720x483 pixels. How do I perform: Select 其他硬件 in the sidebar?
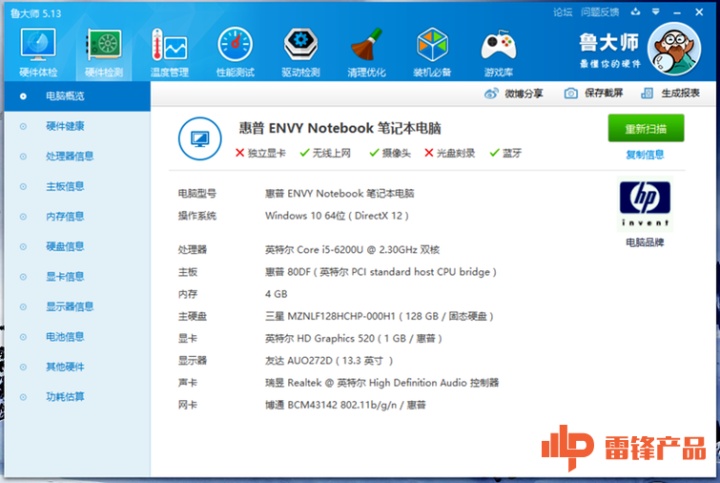(x=77, y=367)
